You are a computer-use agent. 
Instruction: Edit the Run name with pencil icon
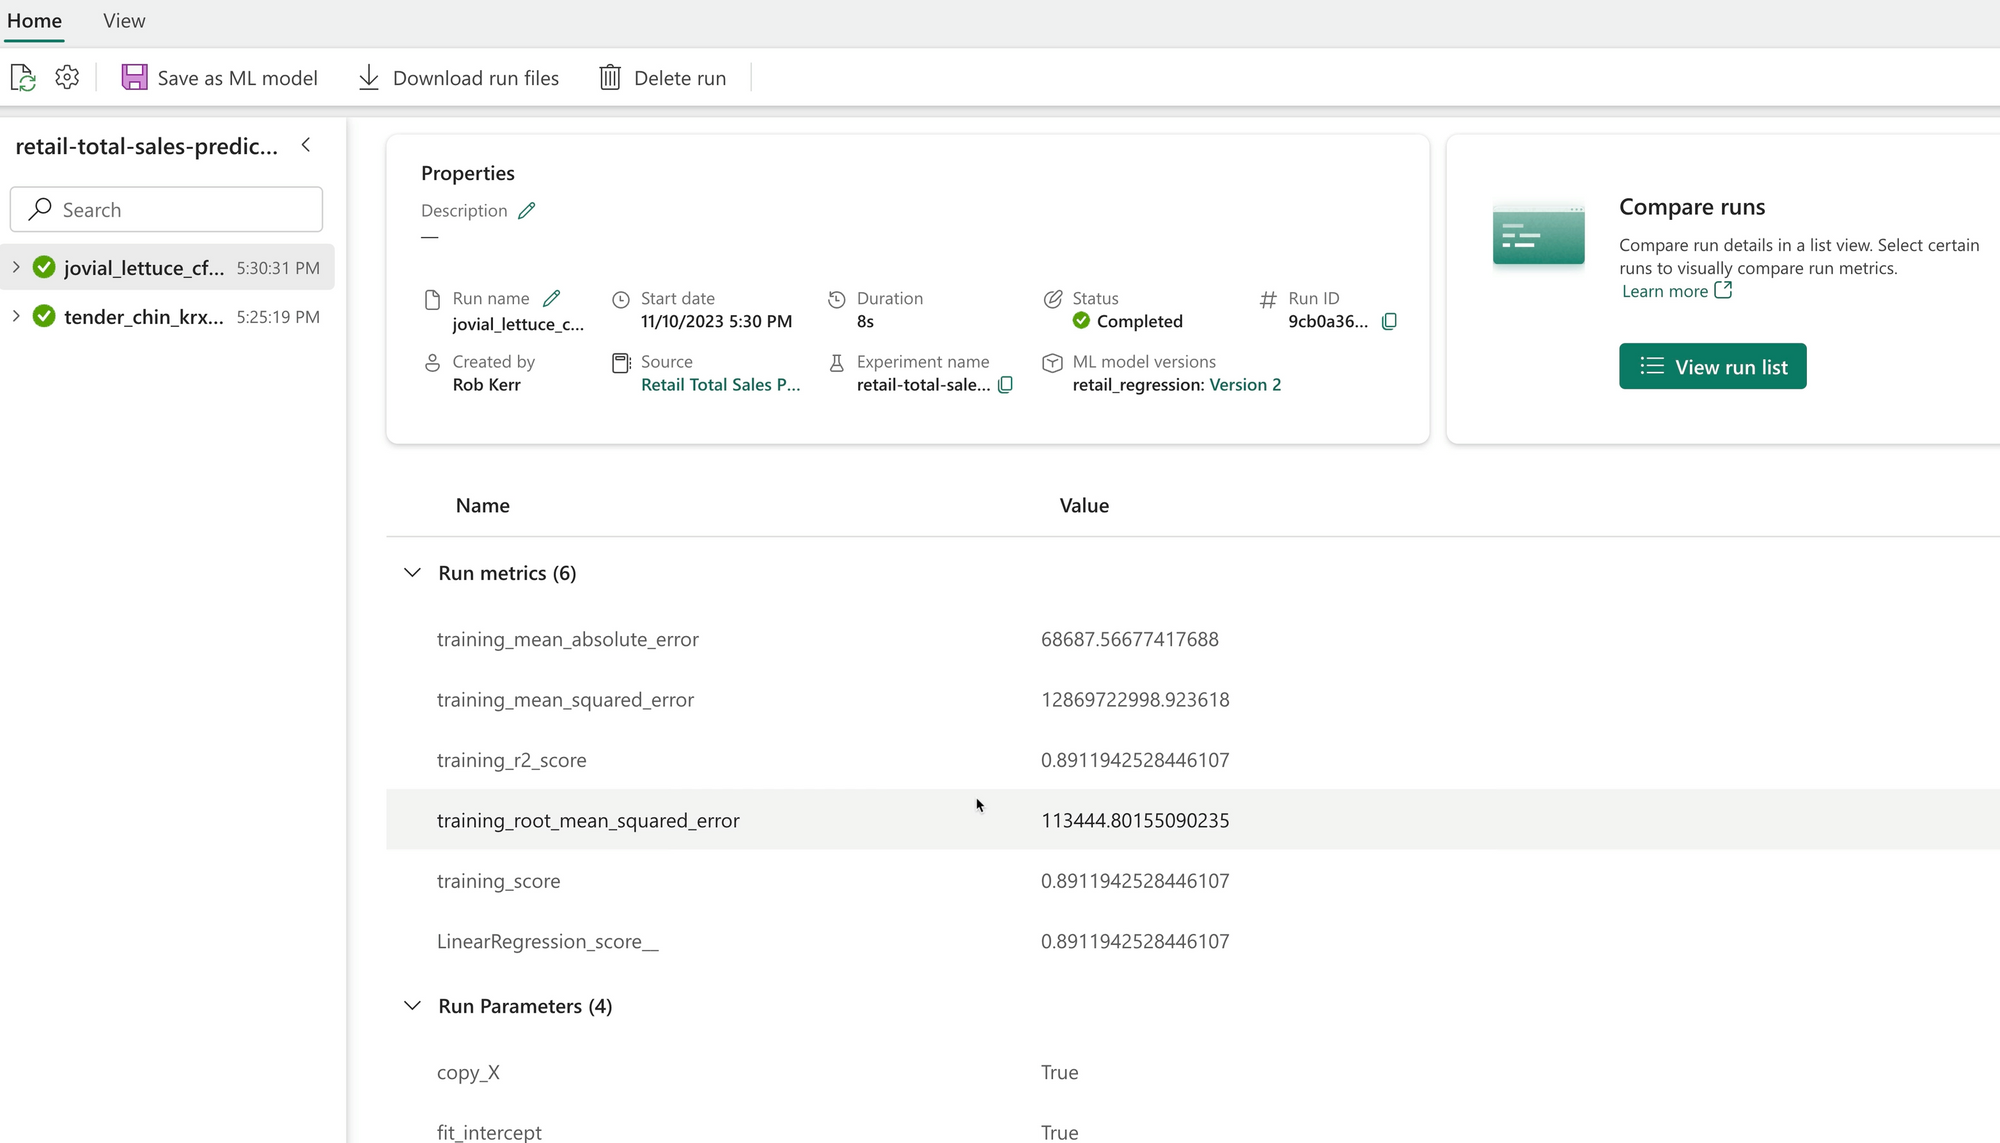pyautogui.click(x=552, y=298)
